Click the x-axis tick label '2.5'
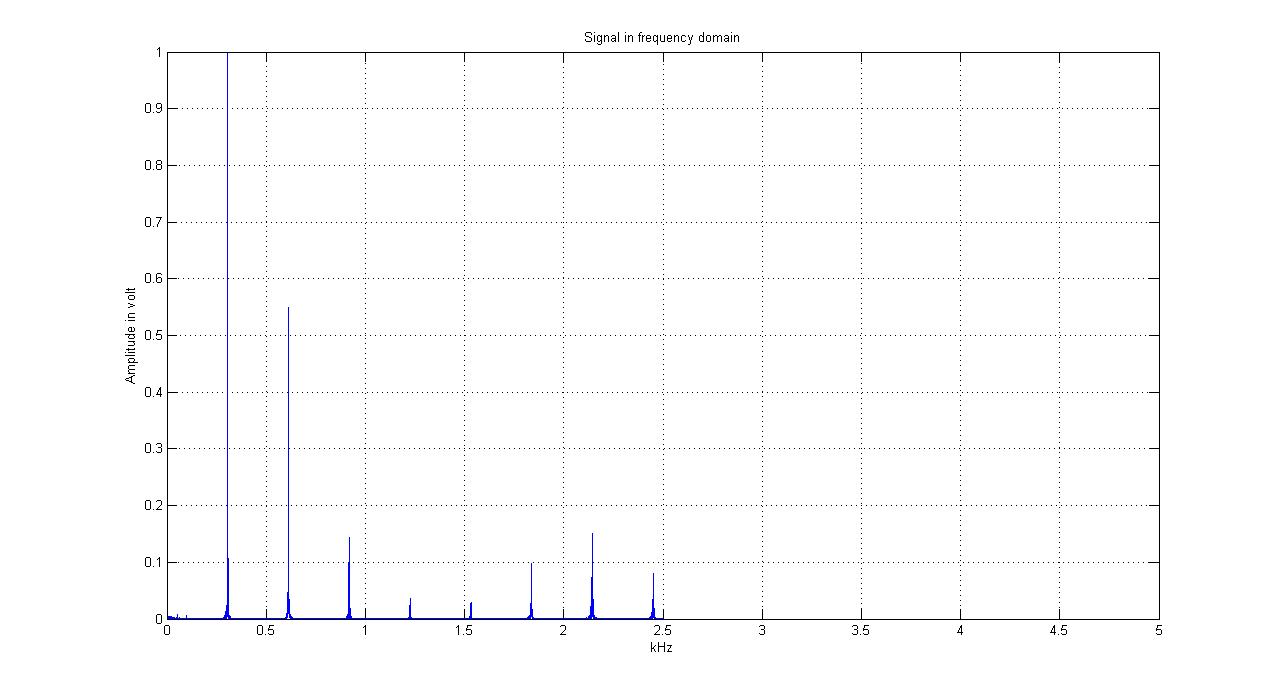 [662, 631]
